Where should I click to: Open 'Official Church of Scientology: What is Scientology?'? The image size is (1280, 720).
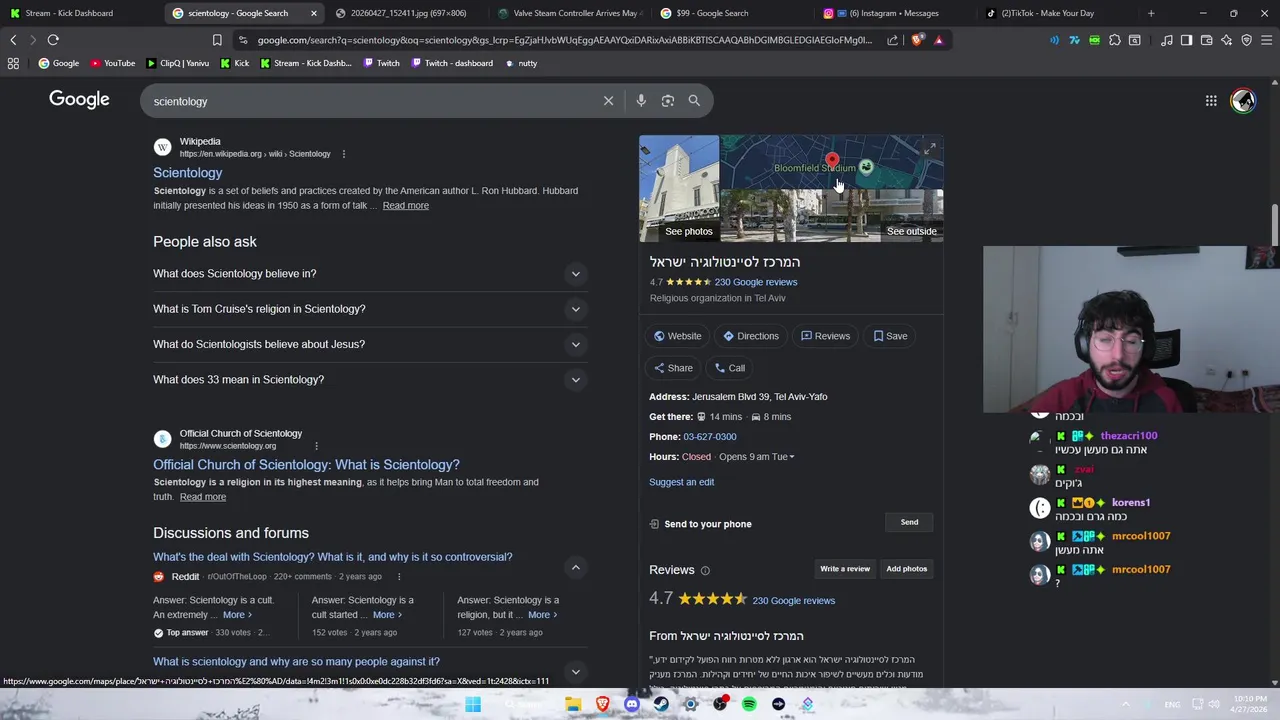(306, 465)
